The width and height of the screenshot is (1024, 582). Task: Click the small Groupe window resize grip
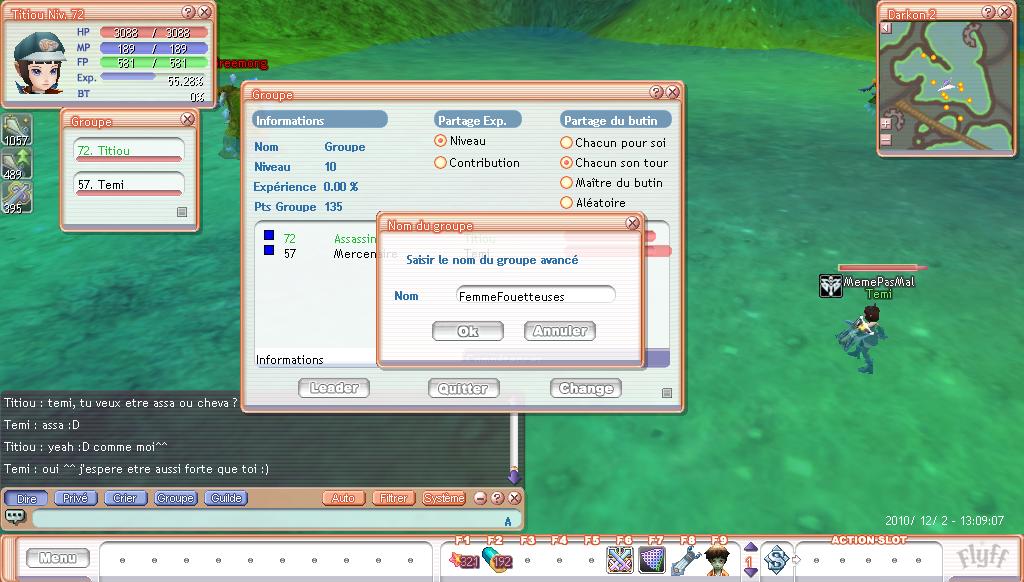pos(182,212)
